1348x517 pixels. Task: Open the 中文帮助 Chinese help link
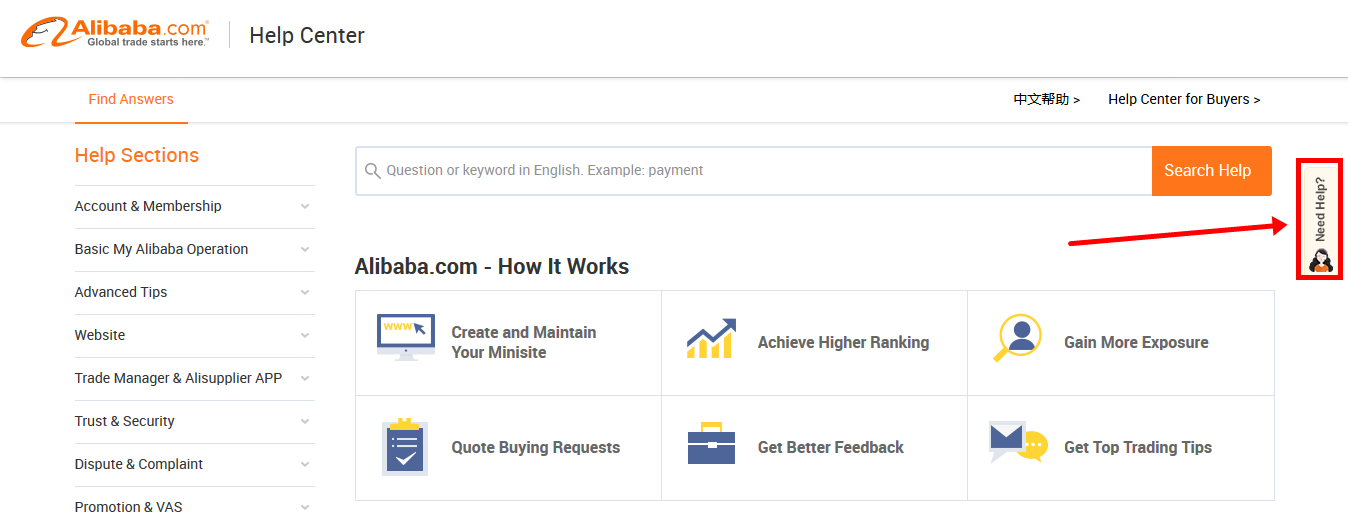point(1046,100)
